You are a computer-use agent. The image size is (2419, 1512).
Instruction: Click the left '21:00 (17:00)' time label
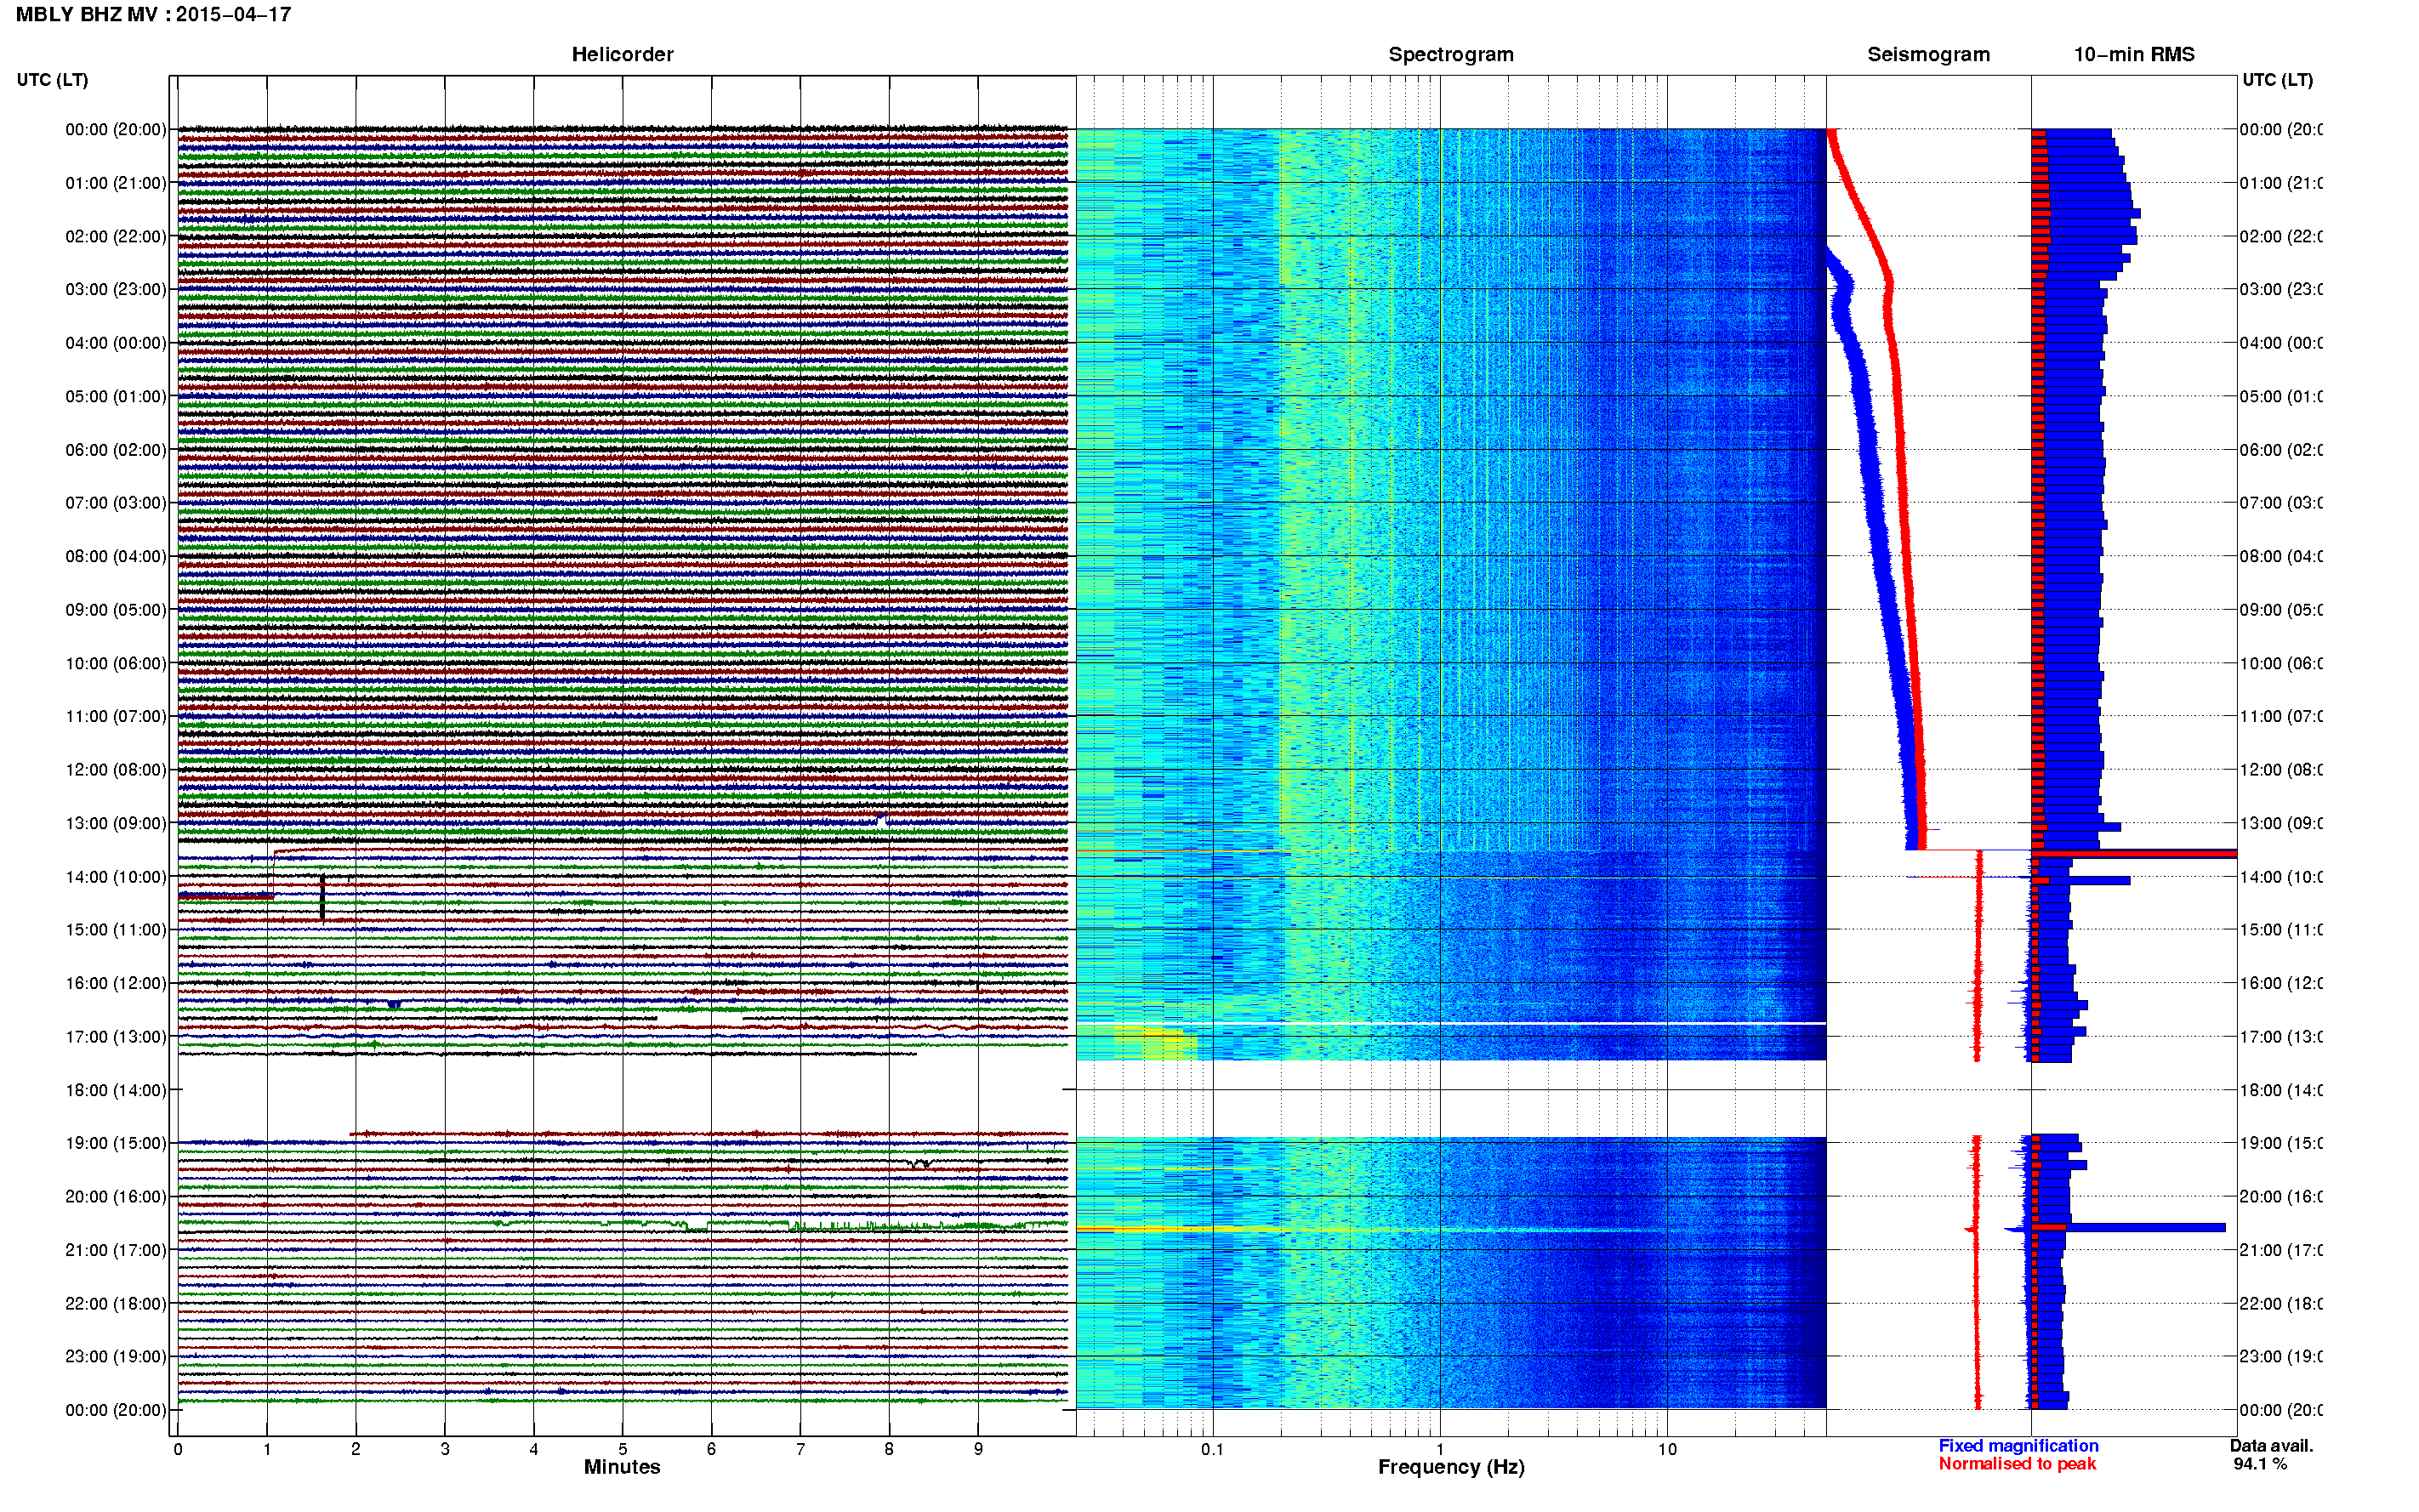(x=116, y=1250)
